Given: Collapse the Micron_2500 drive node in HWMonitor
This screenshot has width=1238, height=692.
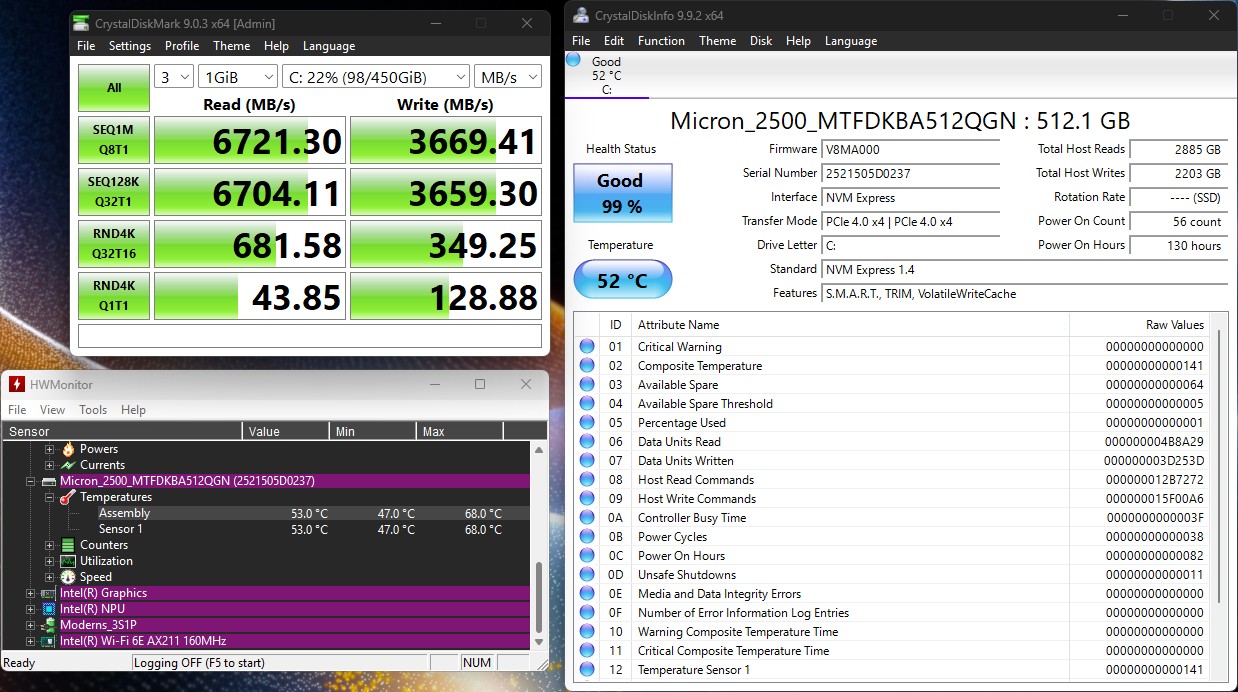Looking at the screenshot, I should click(x=30, y=481).
